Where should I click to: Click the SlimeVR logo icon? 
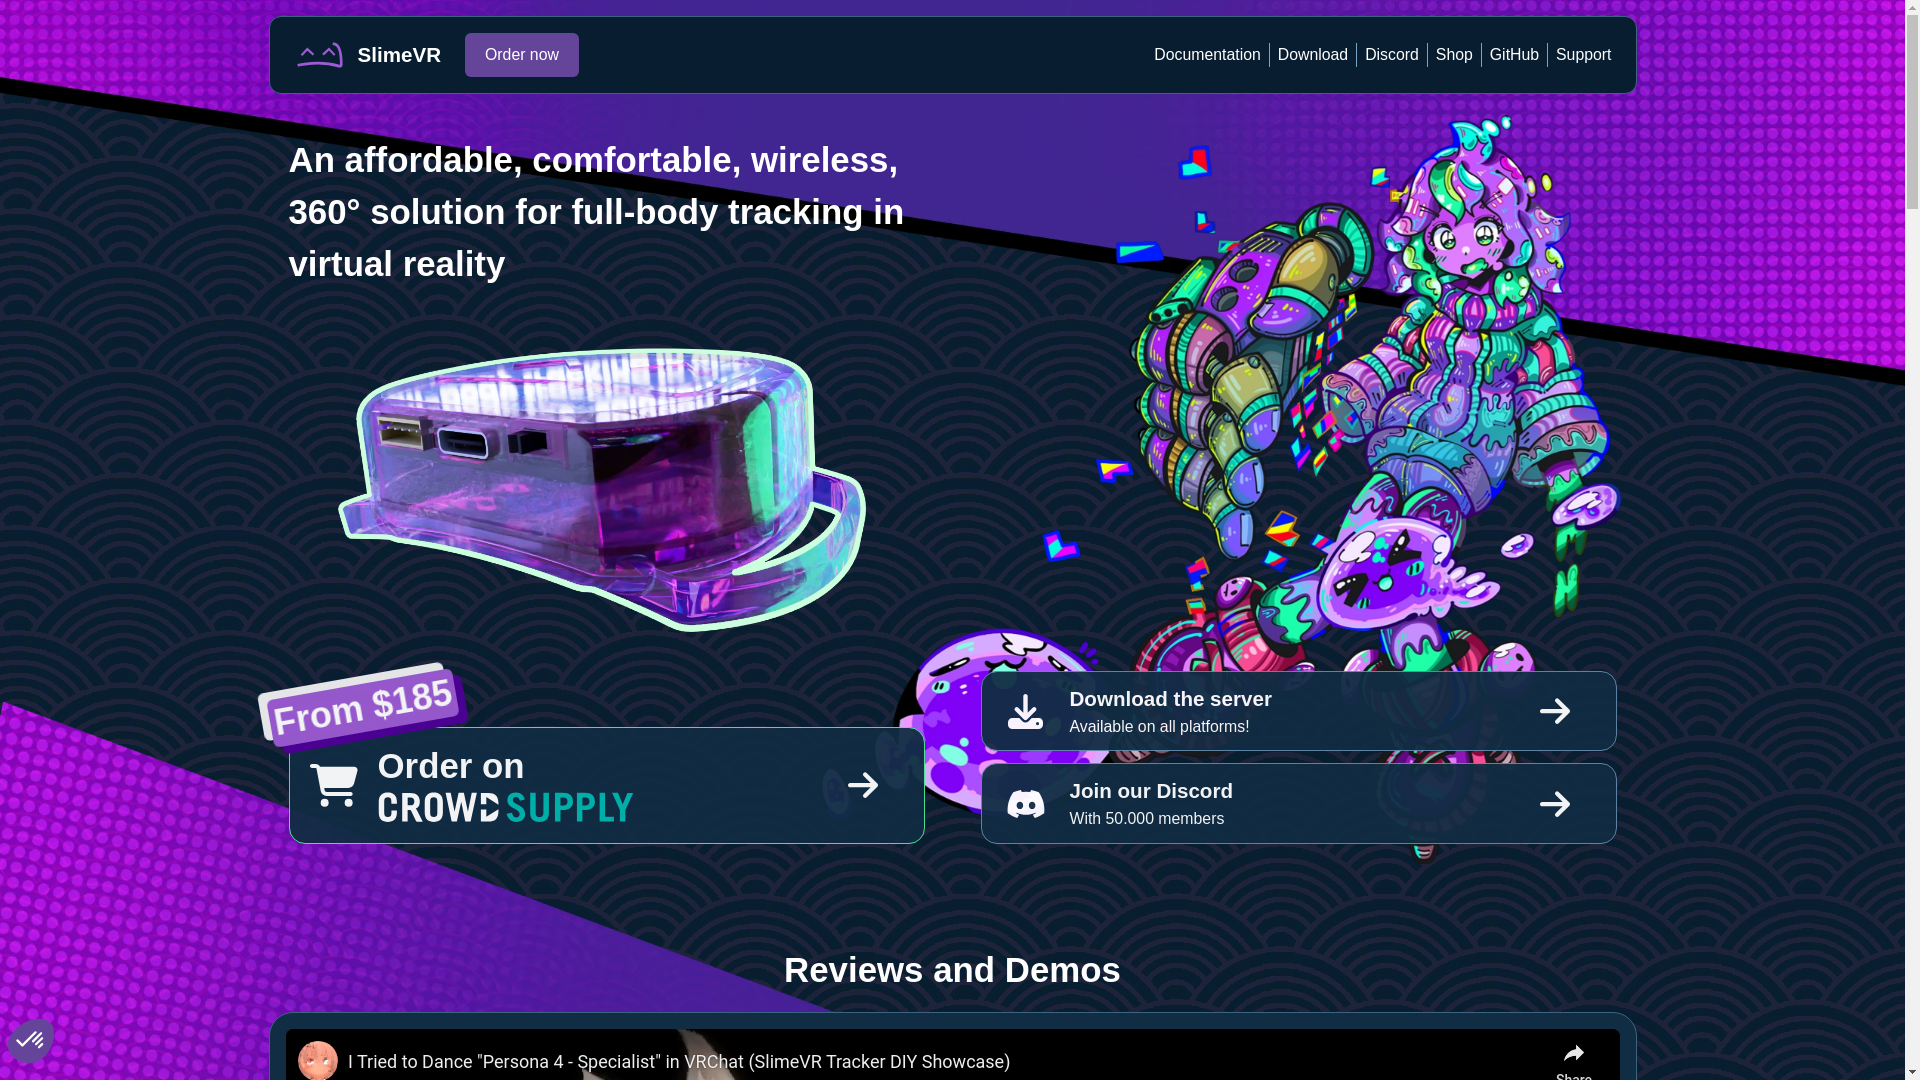tap(320, 55)
